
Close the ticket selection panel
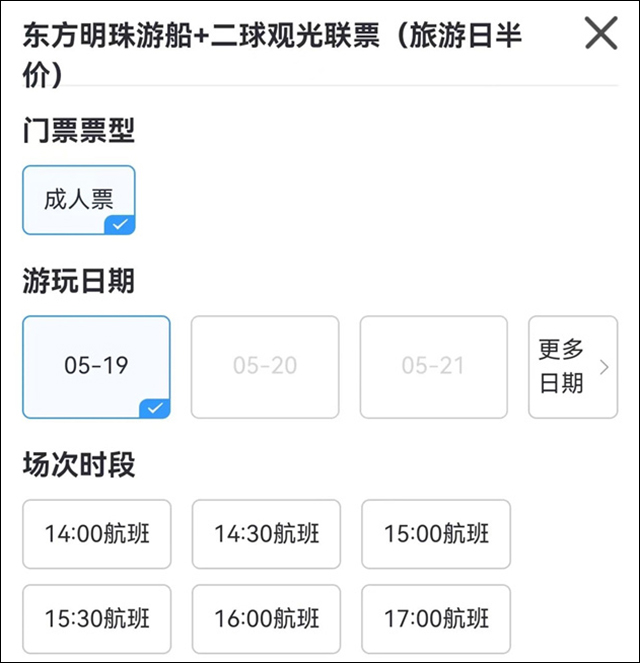coord(601,34)
